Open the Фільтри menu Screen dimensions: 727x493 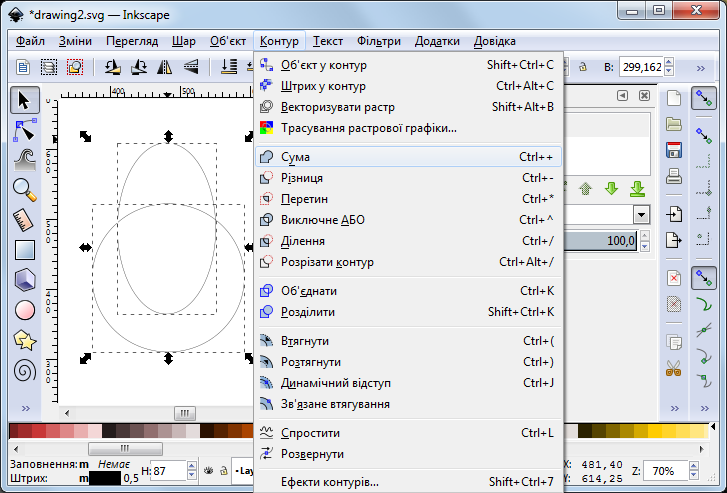point(377,41)
